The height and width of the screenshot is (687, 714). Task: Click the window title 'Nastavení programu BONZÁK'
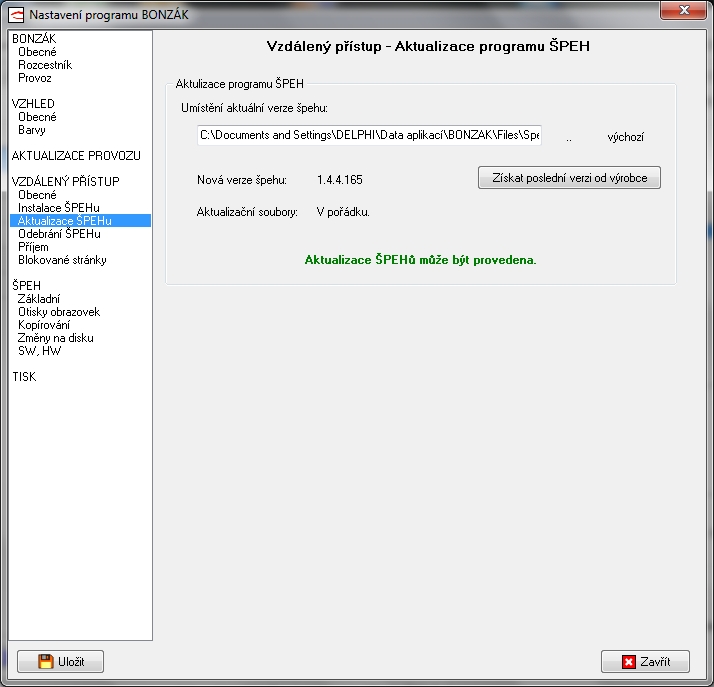click(x=109, y=15)
